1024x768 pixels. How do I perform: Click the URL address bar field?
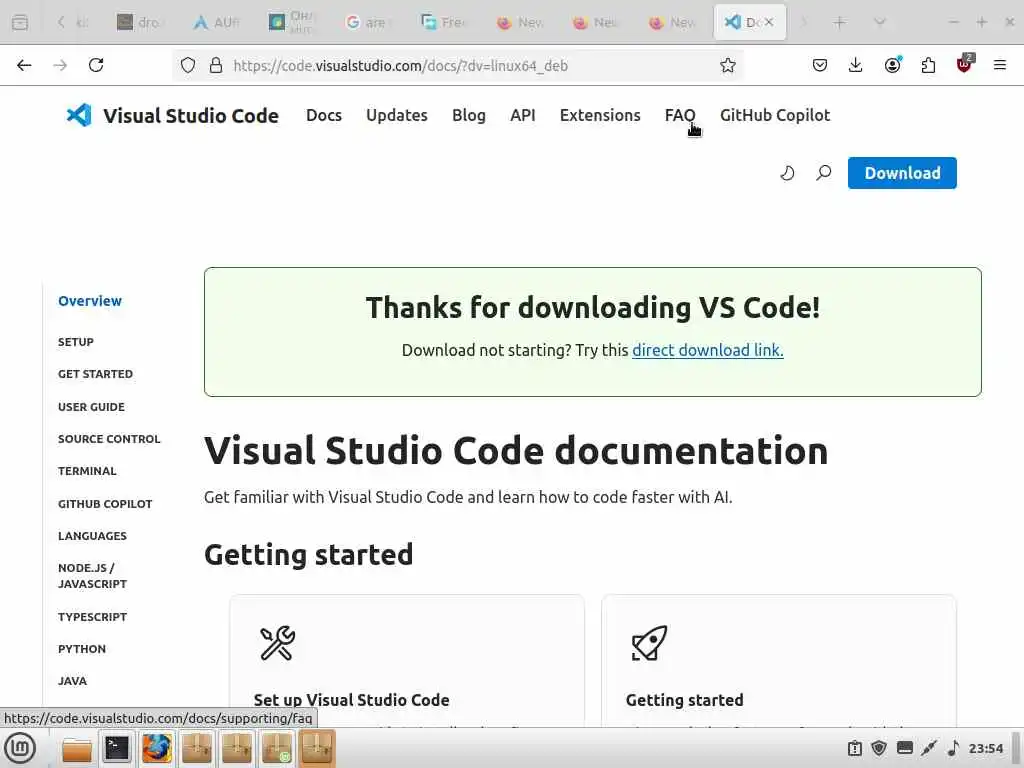coord(457,65)
